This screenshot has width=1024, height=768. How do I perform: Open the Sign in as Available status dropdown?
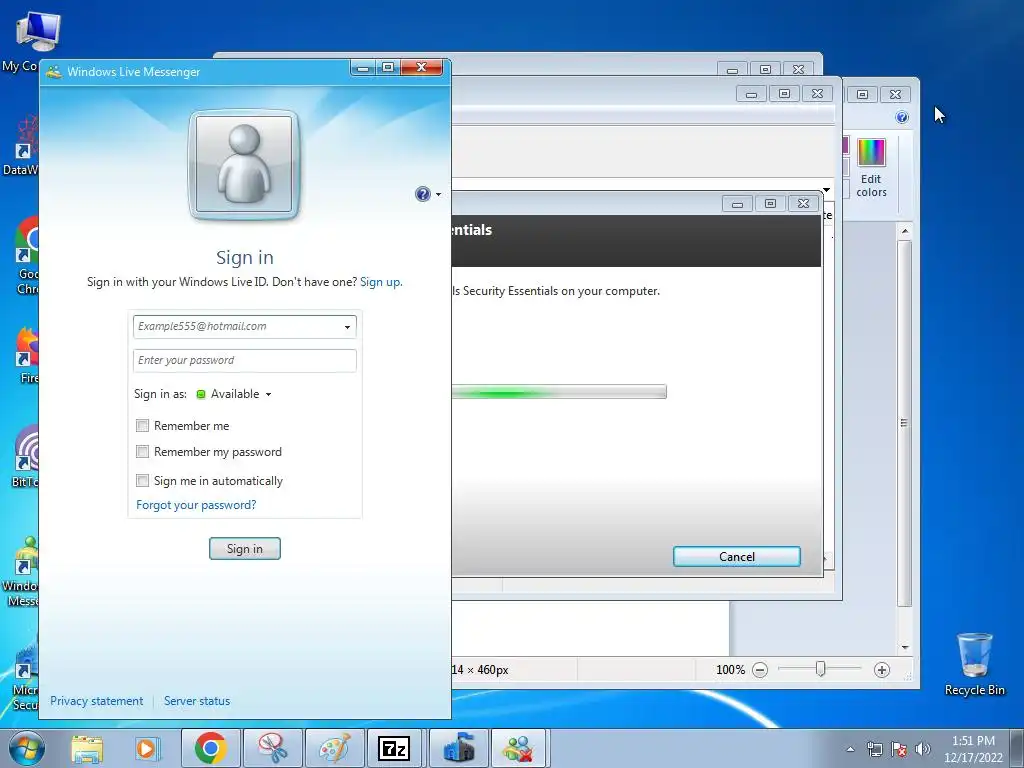234,394
